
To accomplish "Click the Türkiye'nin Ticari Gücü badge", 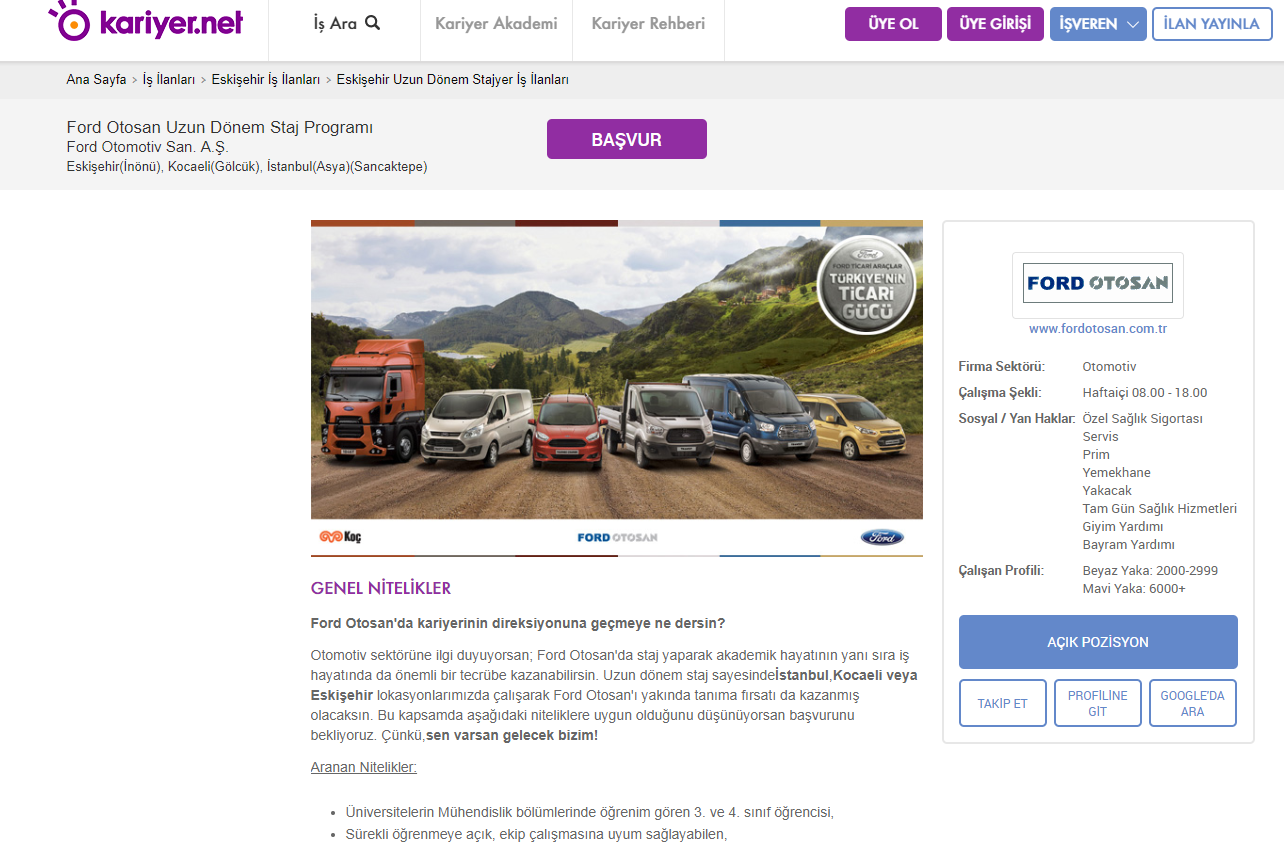I will (866, 284).
